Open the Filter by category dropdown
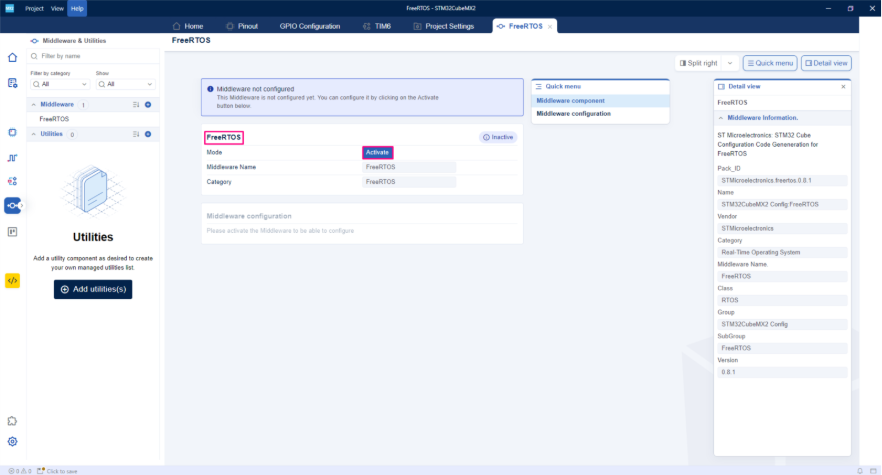 click(x=60, y=84)
